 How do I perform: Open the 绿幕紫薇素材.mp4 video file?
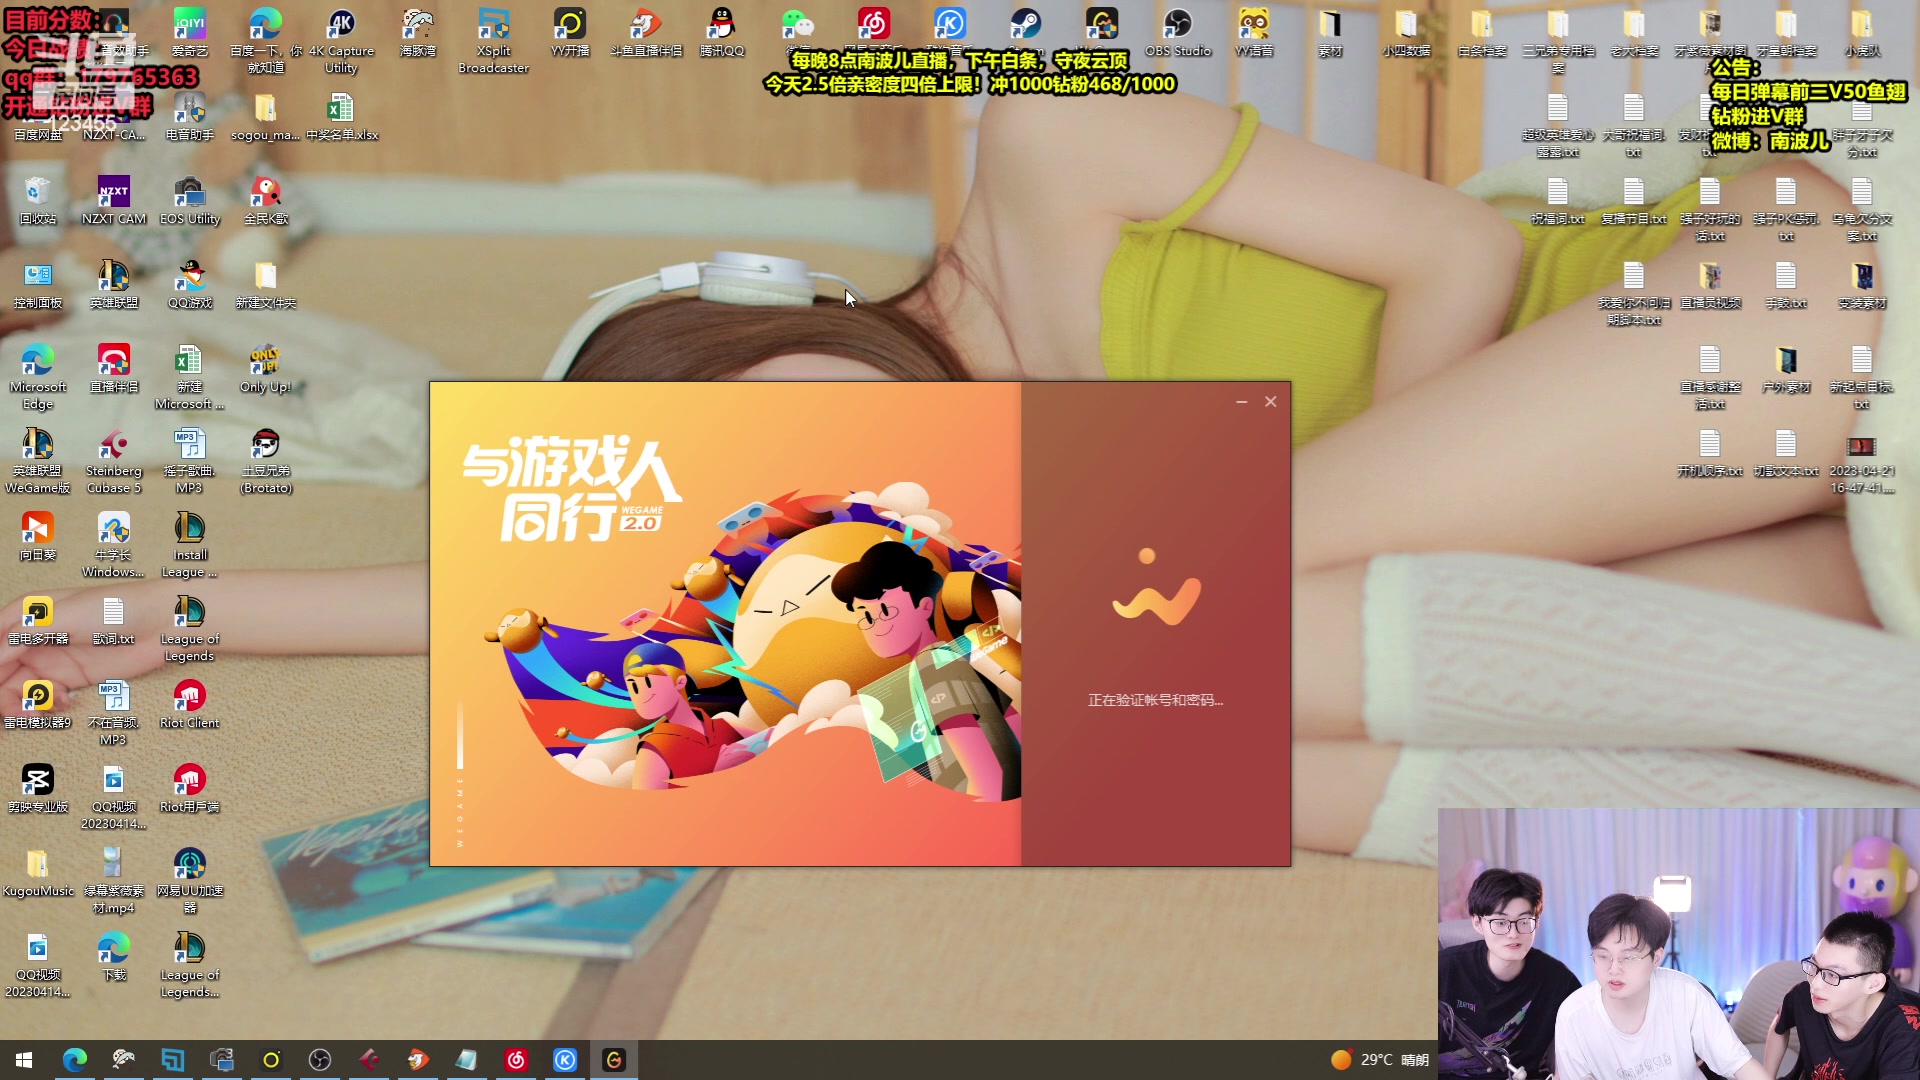point(113,880)
